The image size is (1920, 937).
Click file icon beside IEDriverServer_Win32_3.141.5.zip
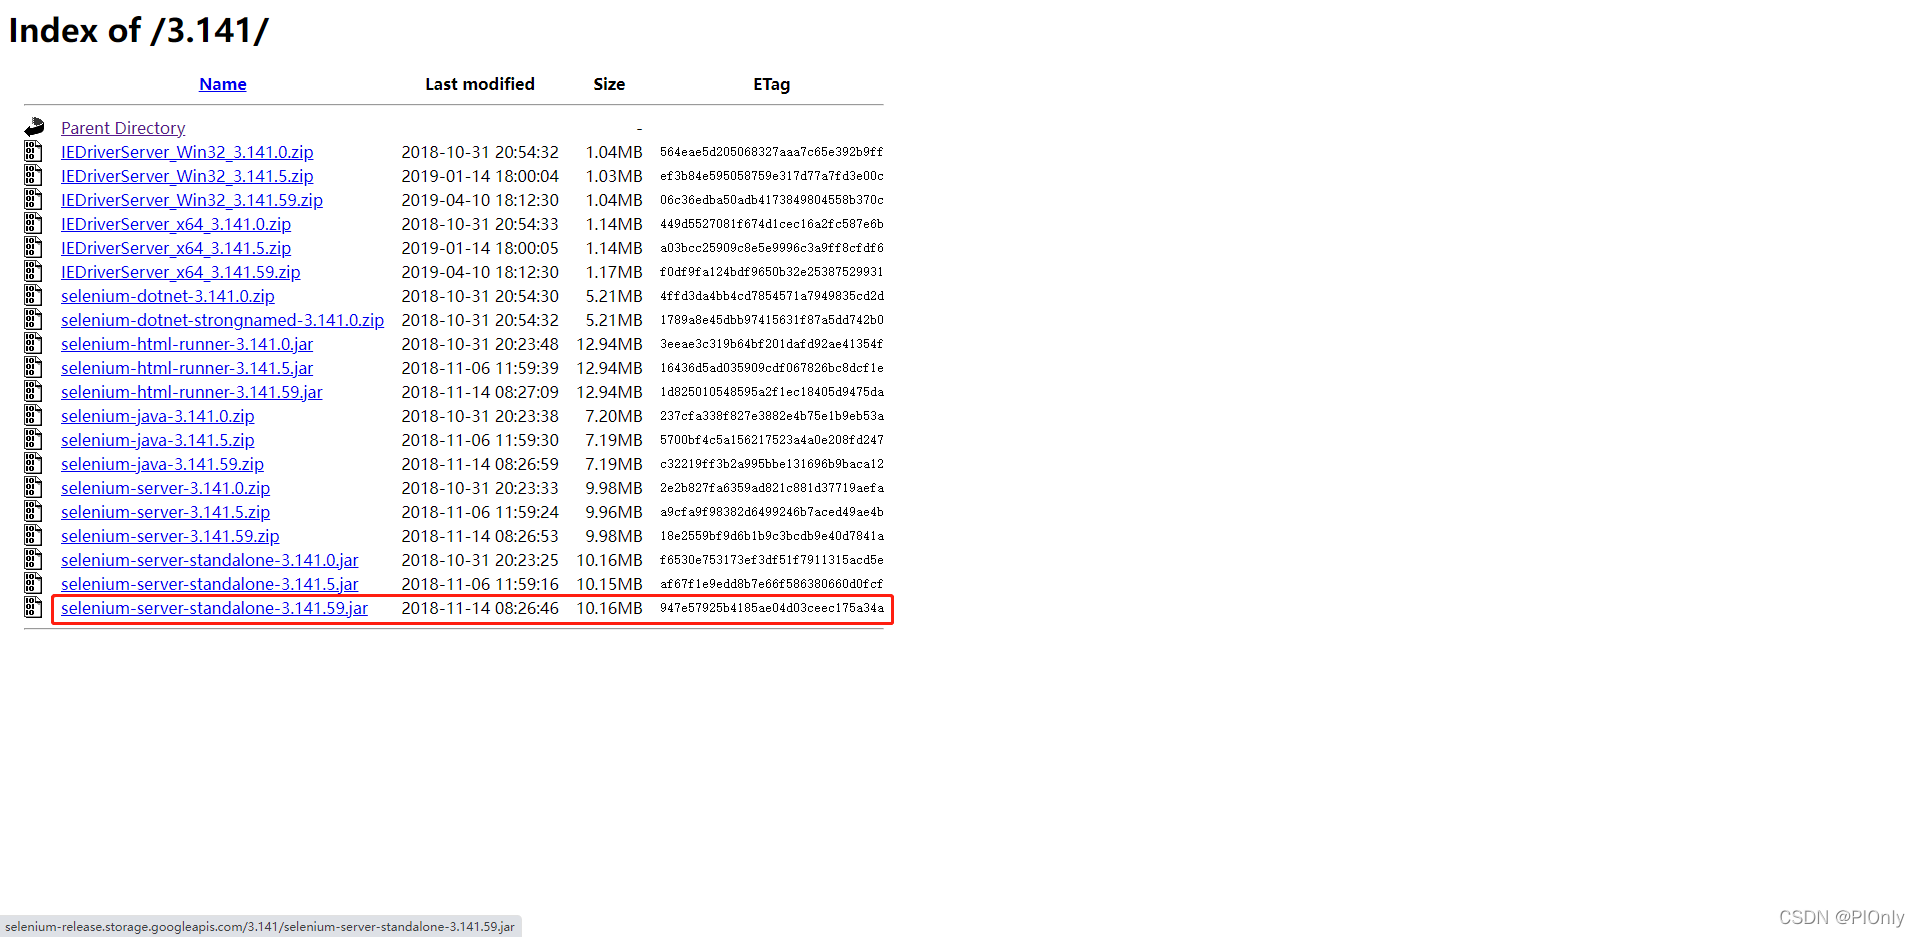pos(33,176)
